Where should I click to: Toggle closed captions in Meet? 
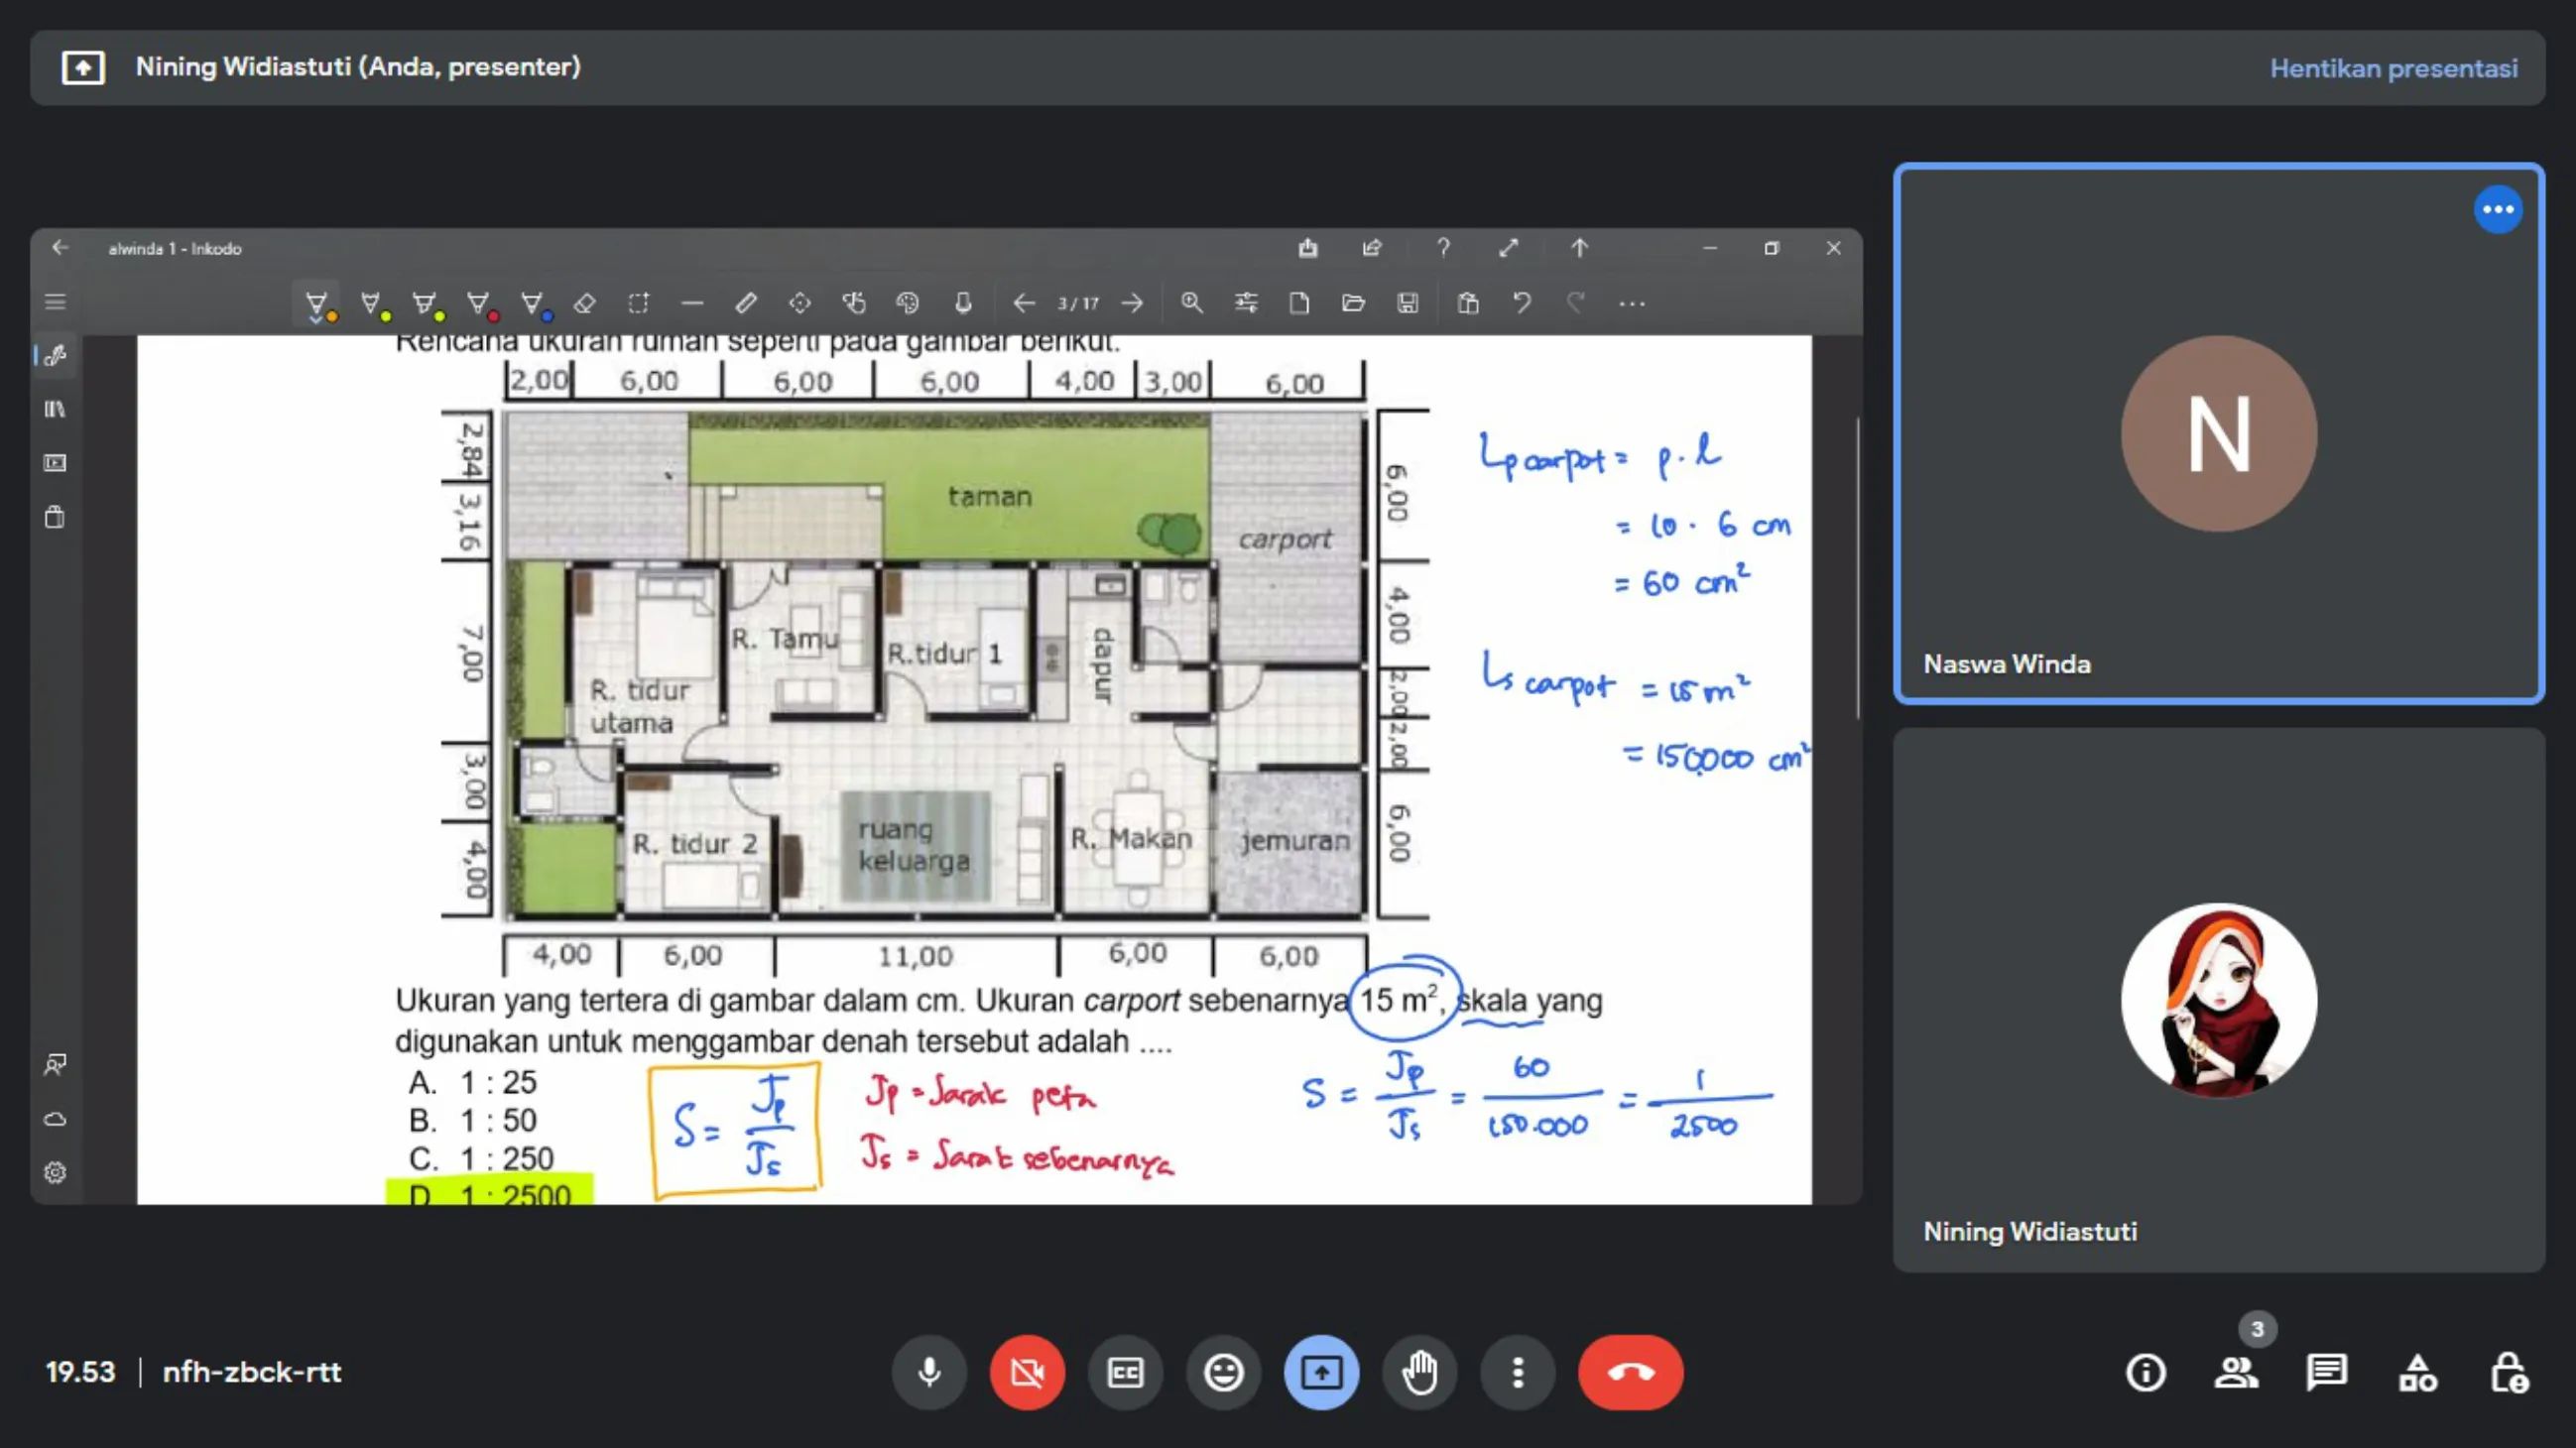point(1125,1372)
